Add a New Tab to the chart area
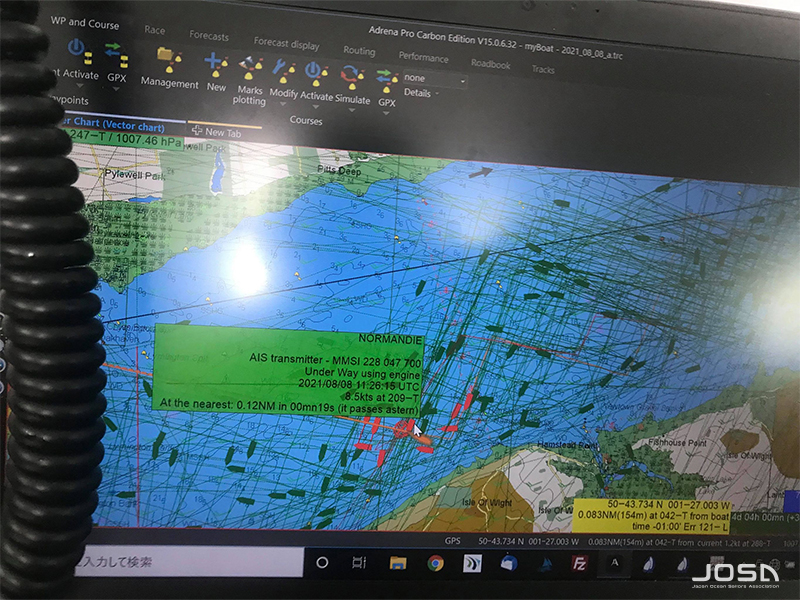This screenshot has width=800, height=600. (x=216, y=132)
